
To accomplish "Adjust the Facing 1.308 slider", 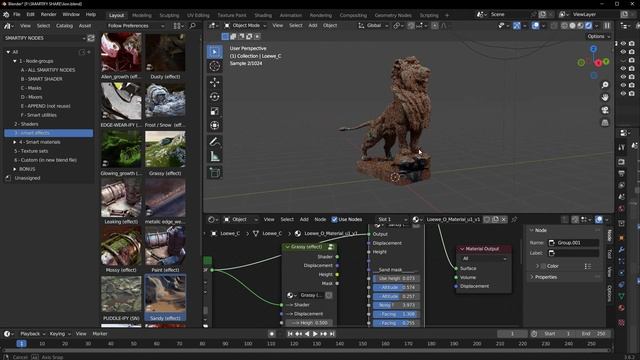I will point(396,314).
